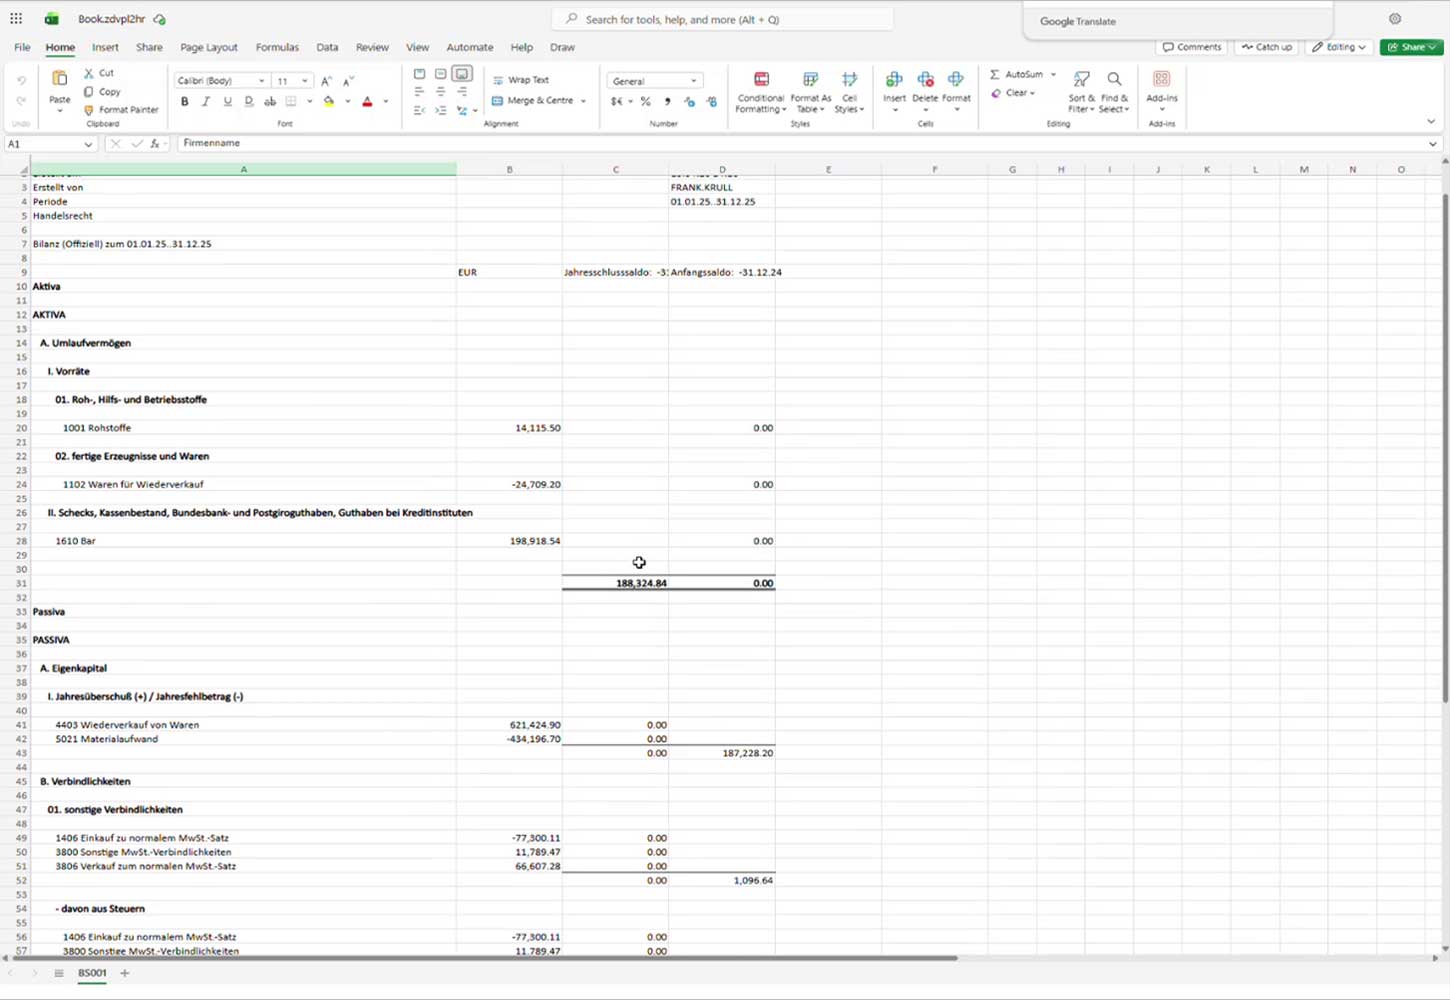1450x1000 pixels.
Task: Toggle Wrap Text
Action: 521,80
